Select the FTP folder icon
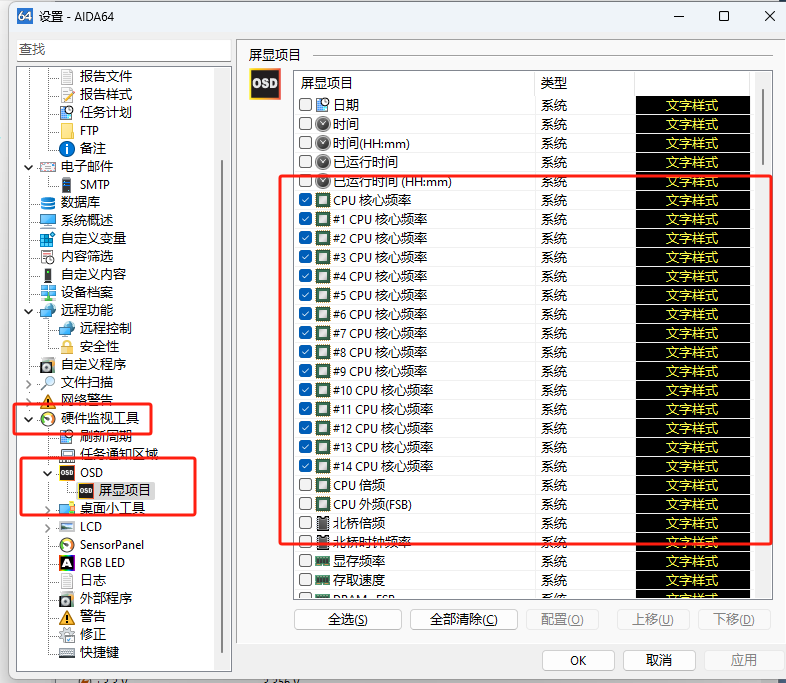 67,130
